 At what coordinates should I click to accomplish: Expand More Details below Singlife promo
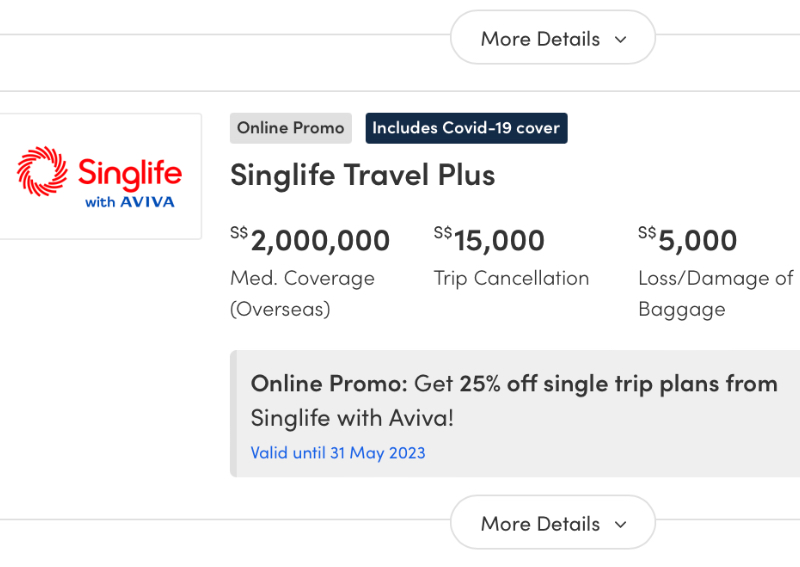[x=553, y=523]
